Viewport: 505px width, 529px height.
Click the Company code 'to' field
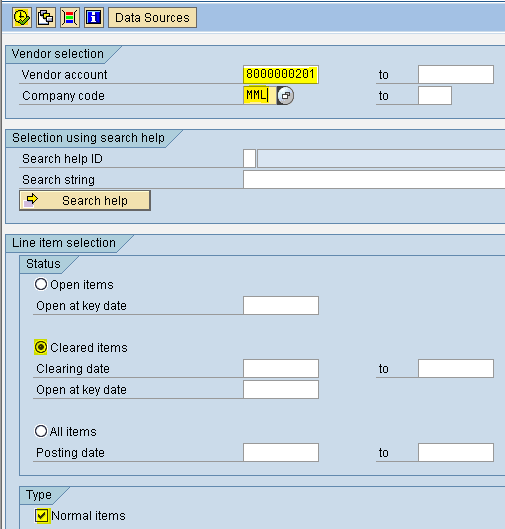[x=435, y=95]
